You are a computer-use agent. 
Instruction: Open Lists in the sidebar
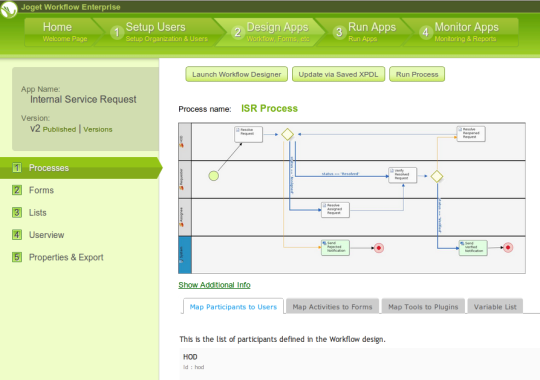point(38,213)
